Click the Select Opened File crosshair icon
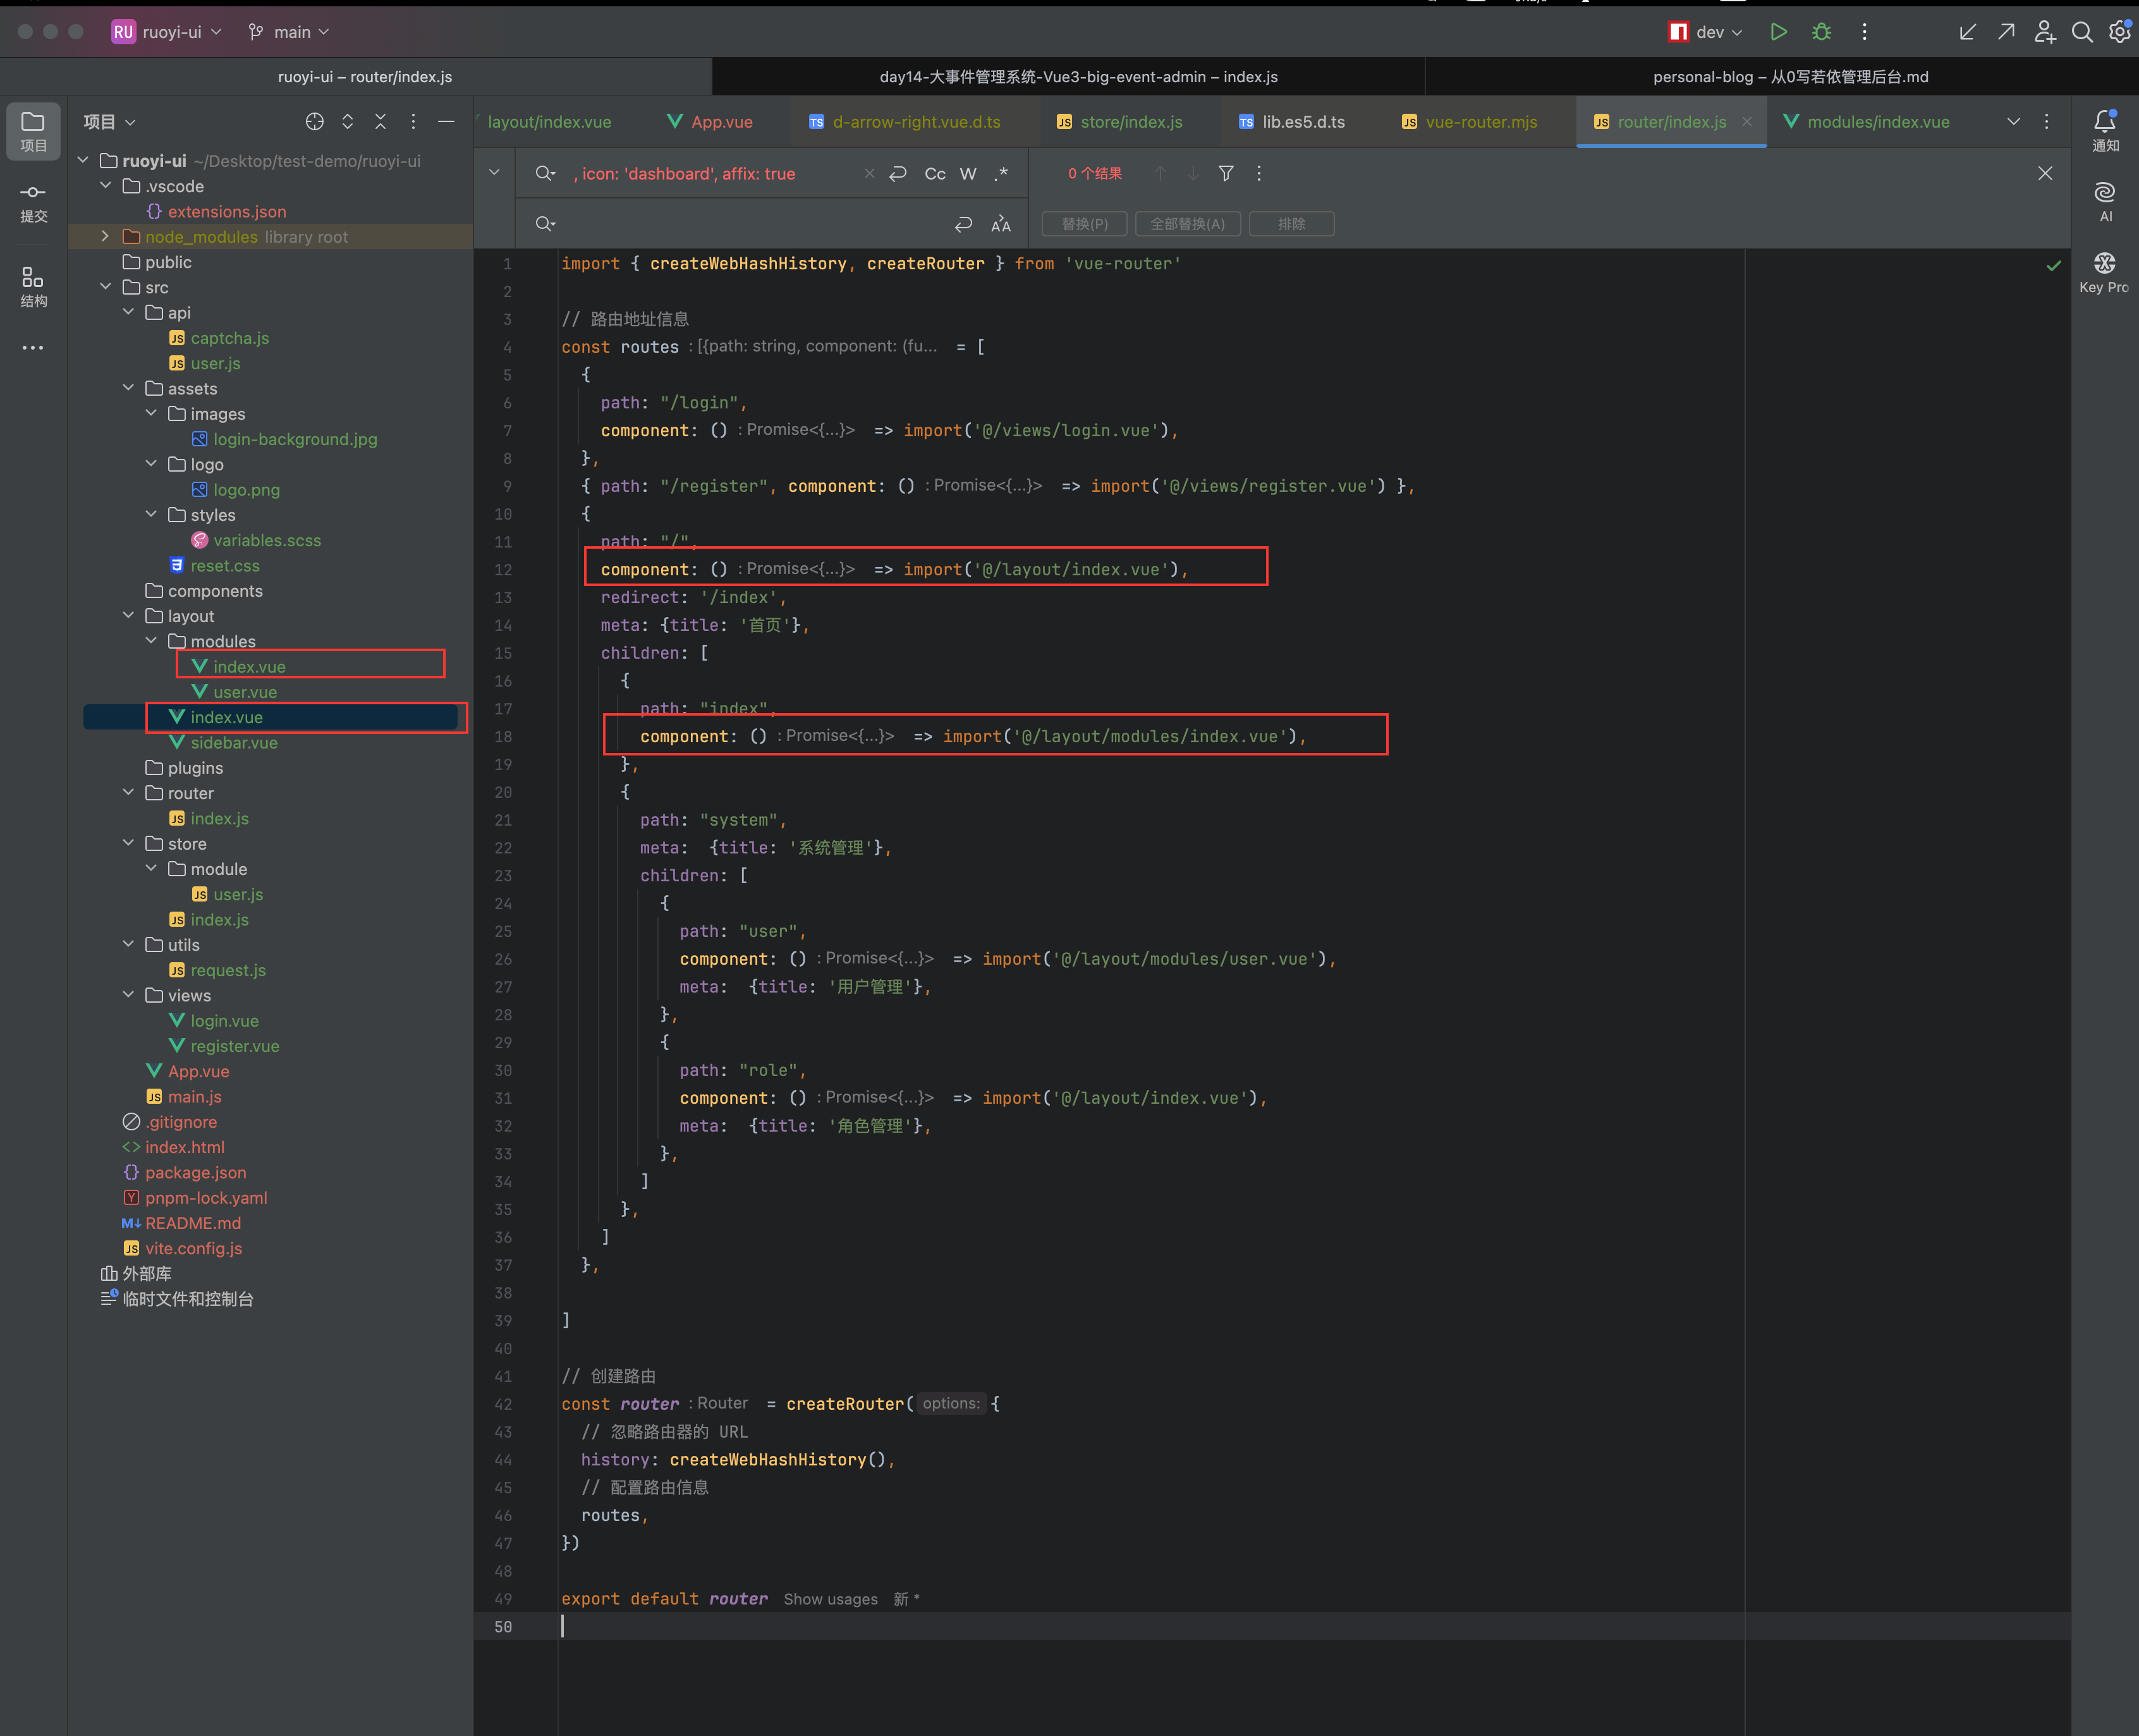The height and width of the screenshot is (1736, 2139). (315, 122)
